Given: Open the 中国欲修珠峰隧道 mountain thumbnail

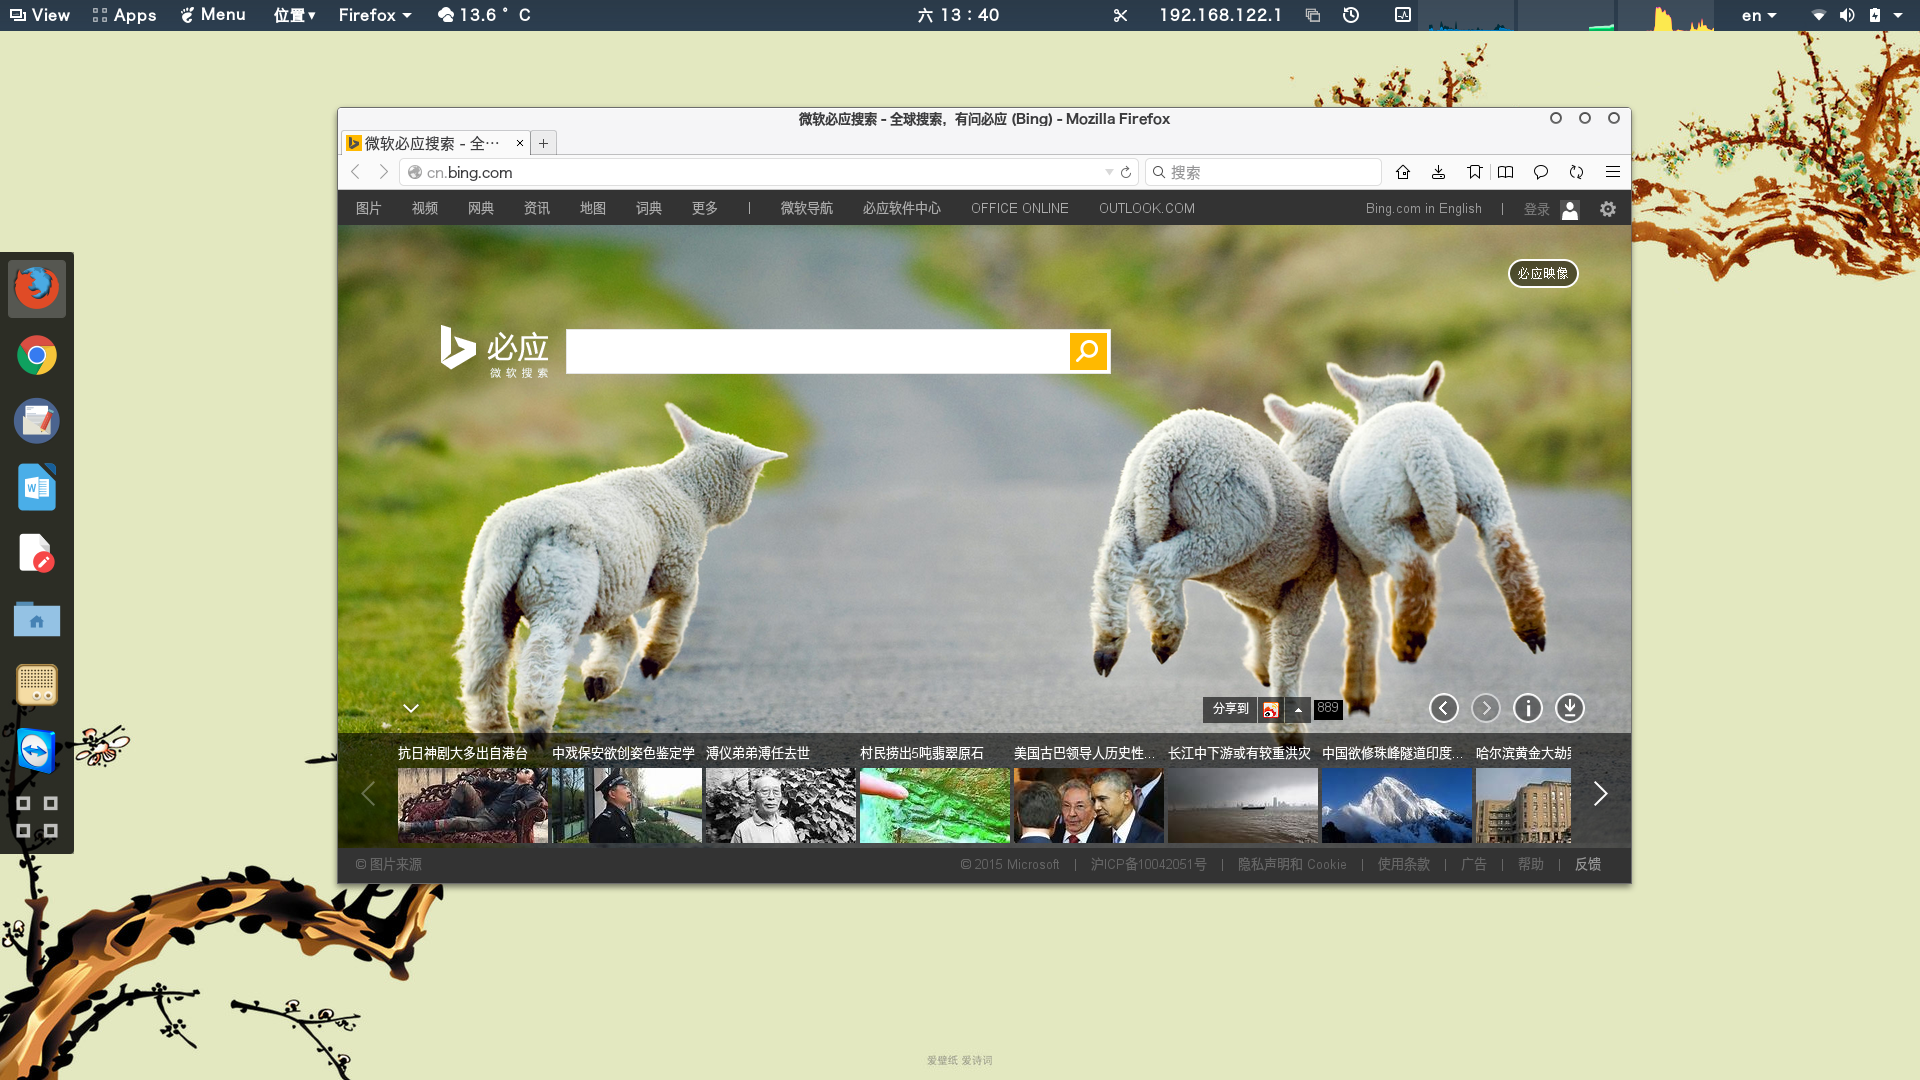Looking at the screenshot, I should pyautogui.click(x=1396, y=805).
